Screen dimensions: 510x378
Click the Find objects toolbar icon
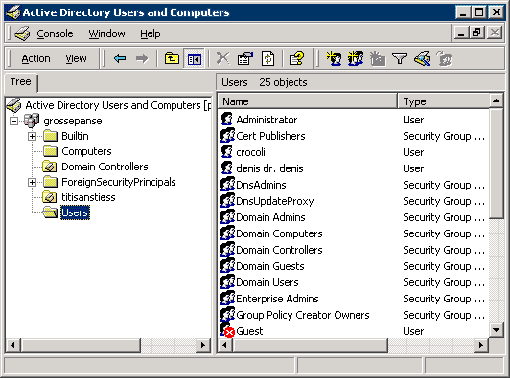click(422, 59)
